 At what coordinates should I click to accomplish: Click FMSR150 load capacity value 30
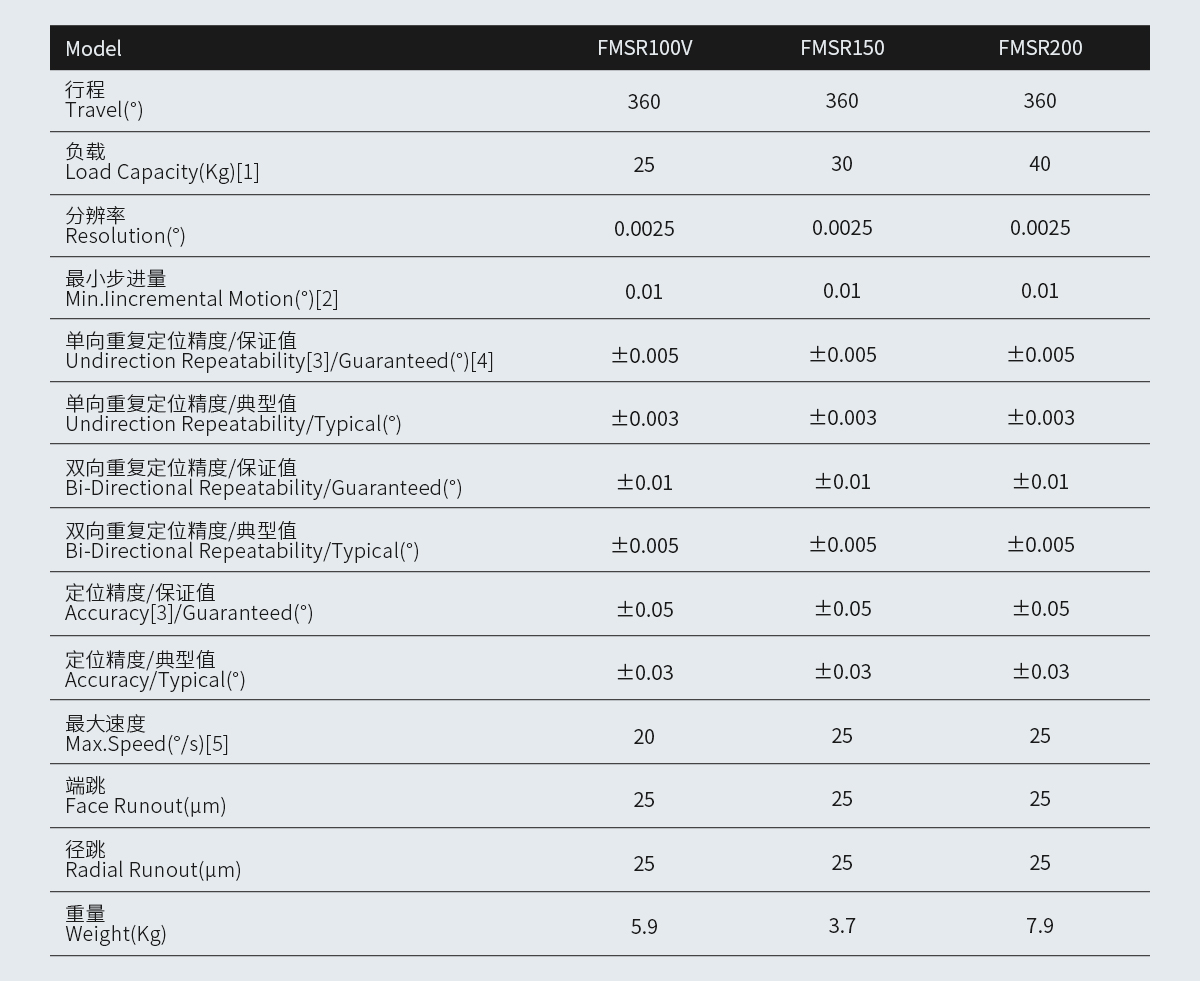[x=842, y=164]
